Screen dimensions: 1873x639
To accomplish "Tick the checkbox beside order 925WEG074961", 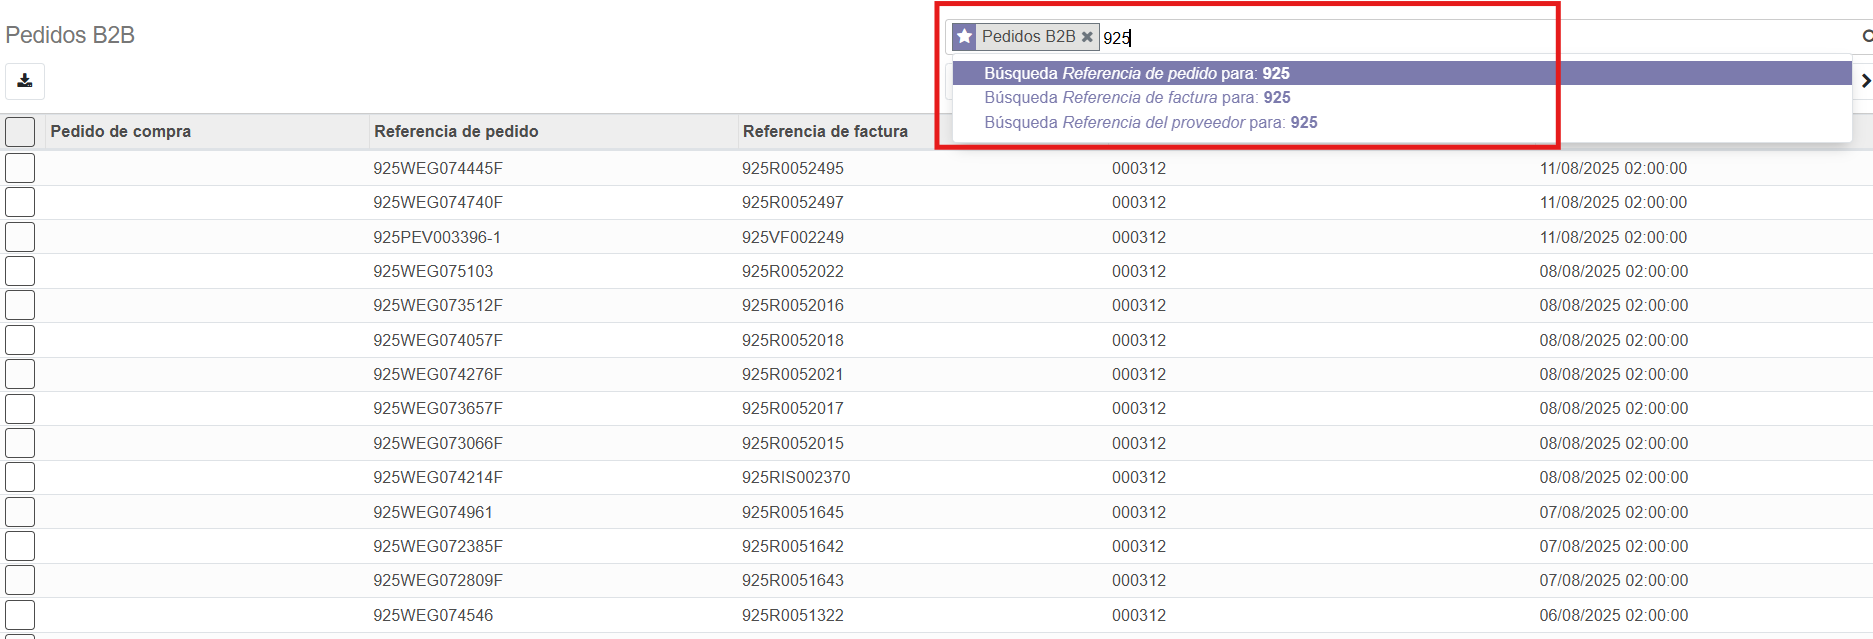I will (20, 512).
